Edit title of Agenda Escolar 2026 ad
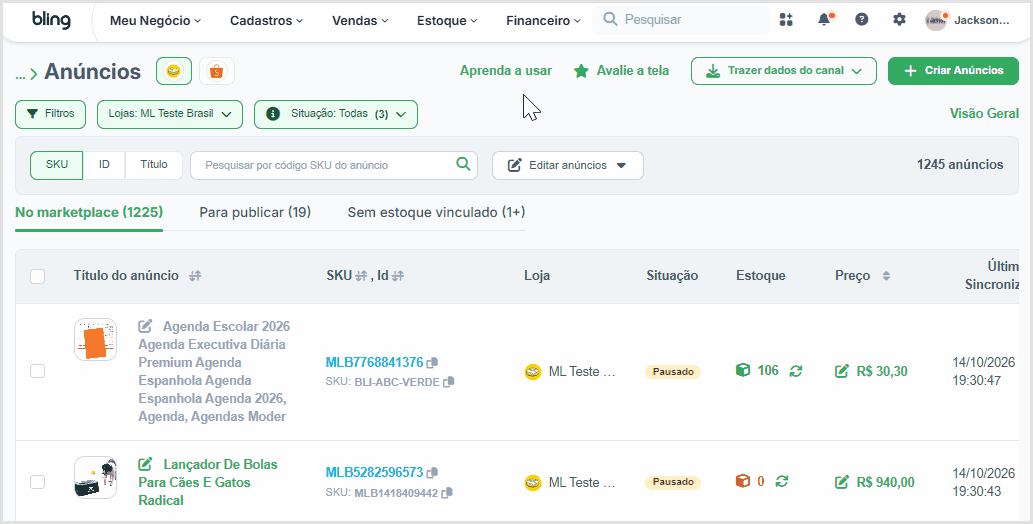Screen dimensions: 1033x524 [x=146, y=326]
